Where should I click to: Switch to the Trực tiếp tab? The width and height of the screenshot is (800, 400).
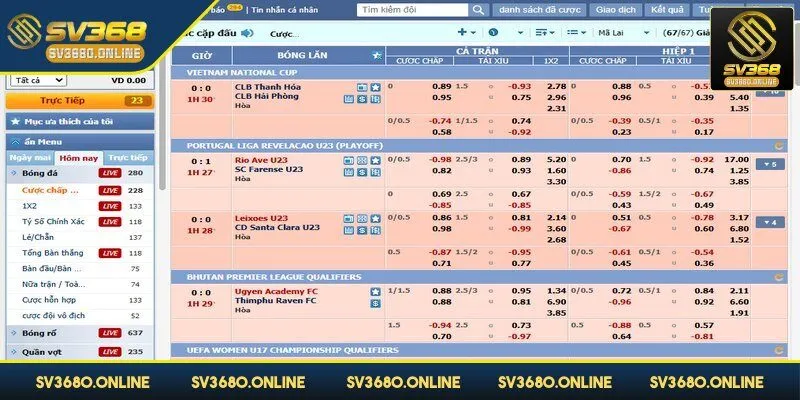click(x=127, y=158)
